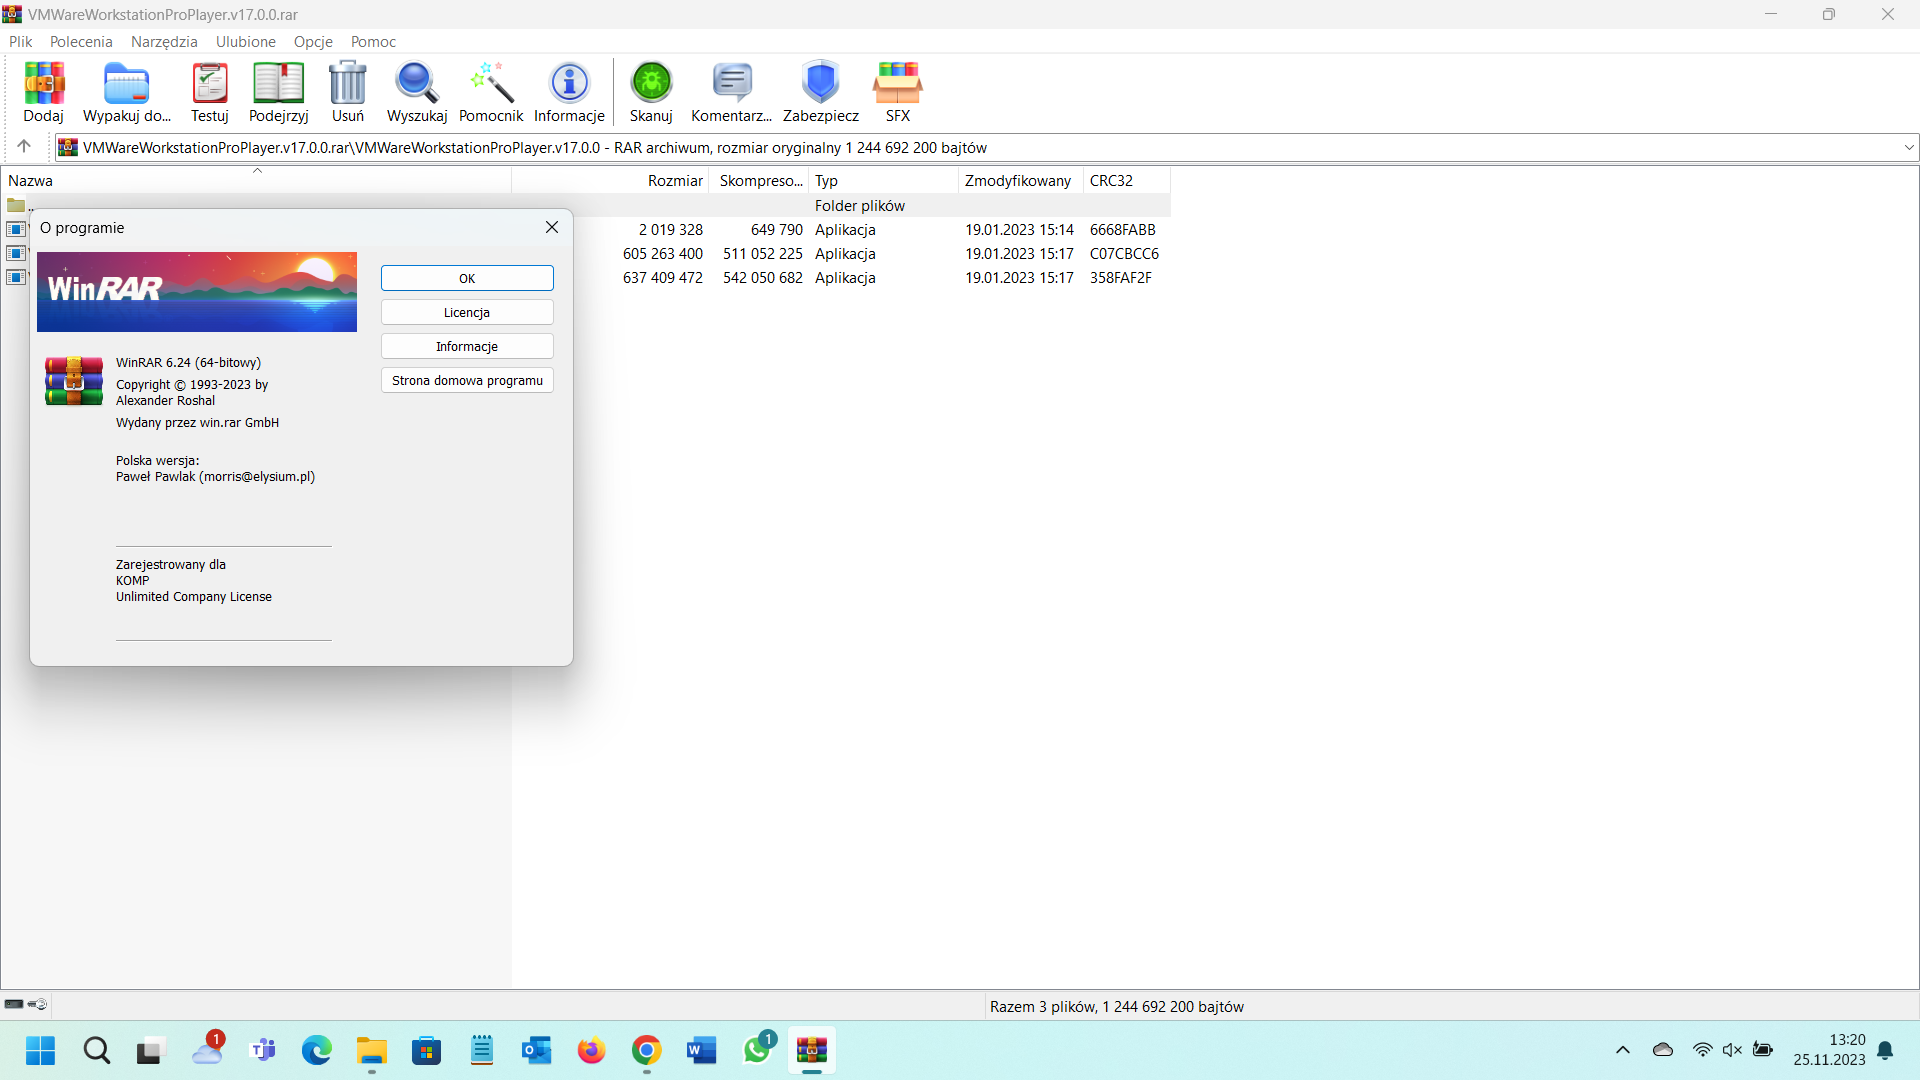1920x1080 pixels.
Task: Click the Wypakuj do... extract icon
Action: tap(127, 92)
